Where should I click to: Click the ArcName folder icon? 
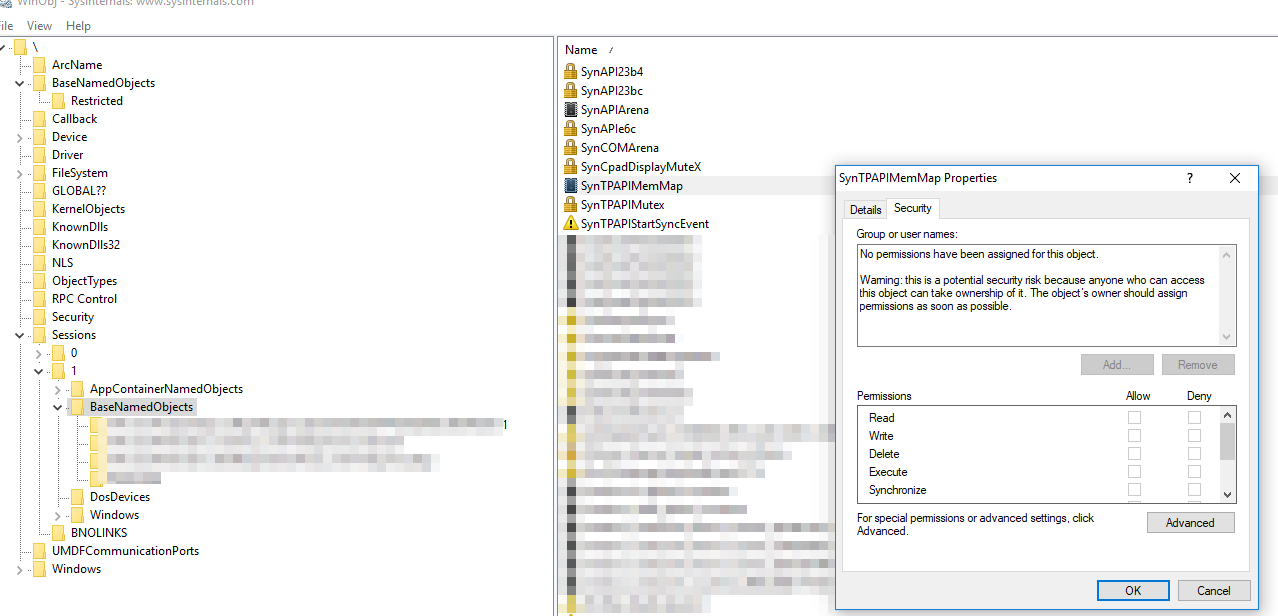click(39, 65)
